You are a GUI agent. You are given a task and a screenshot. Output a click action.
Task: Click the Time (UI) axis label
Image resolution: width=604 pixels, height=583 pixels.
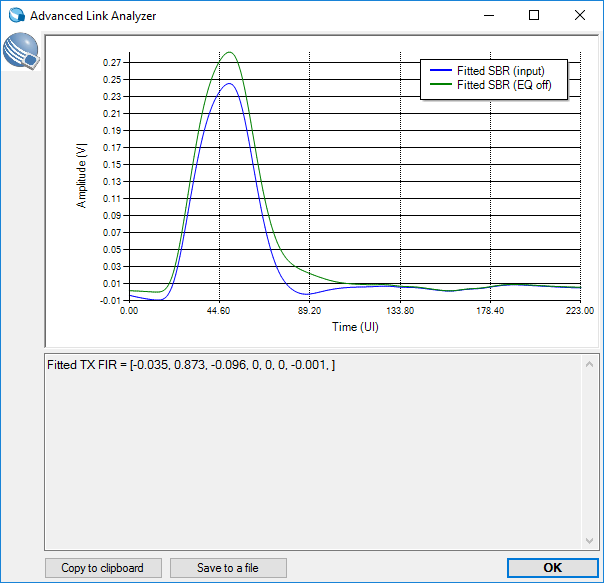click(x=355, y=327)
